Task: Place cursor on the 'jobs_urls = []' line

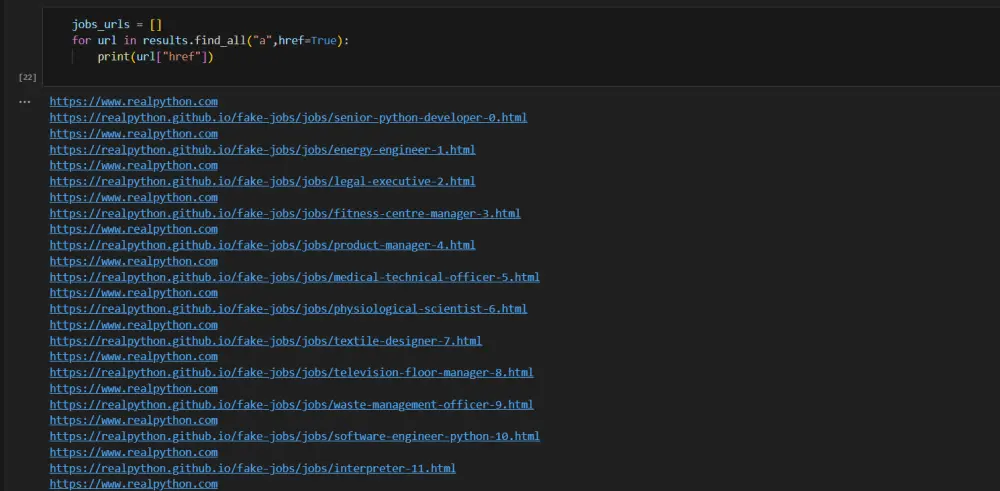Action: point(117,25)
